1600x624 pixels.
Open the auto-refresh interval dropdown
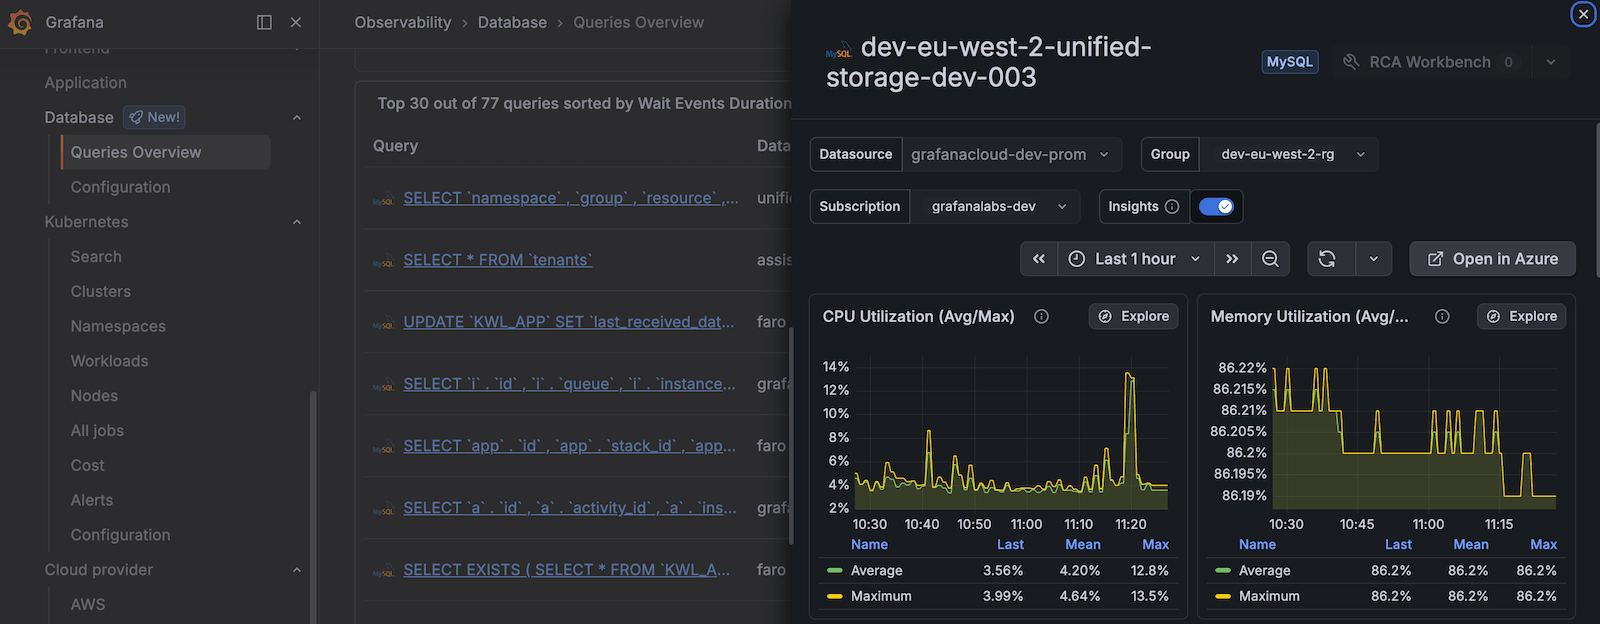(x=1374, y=259)
